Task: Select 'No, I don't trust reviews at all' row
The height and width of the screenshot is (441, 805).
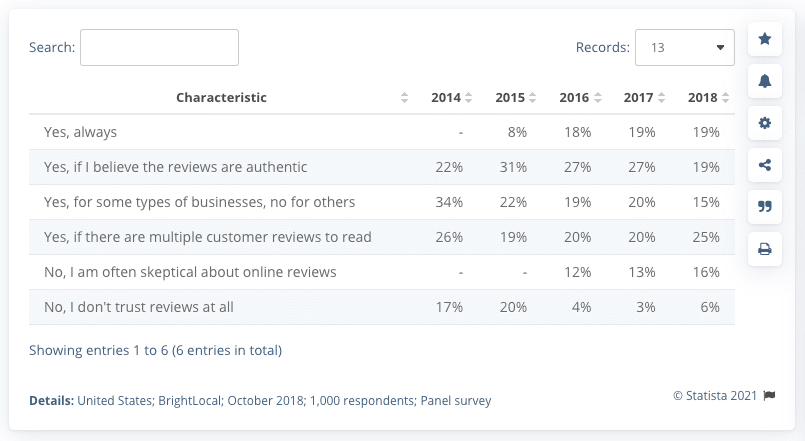Action: [139, 307]
